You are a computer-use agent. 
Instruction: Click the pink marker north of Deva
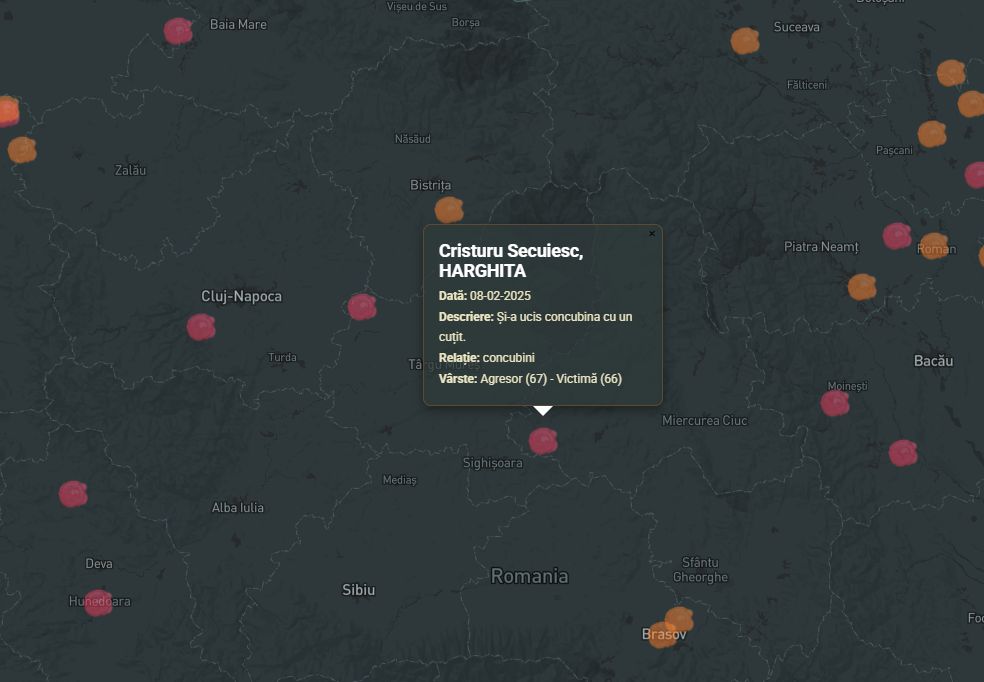click(x=73, y=494)
